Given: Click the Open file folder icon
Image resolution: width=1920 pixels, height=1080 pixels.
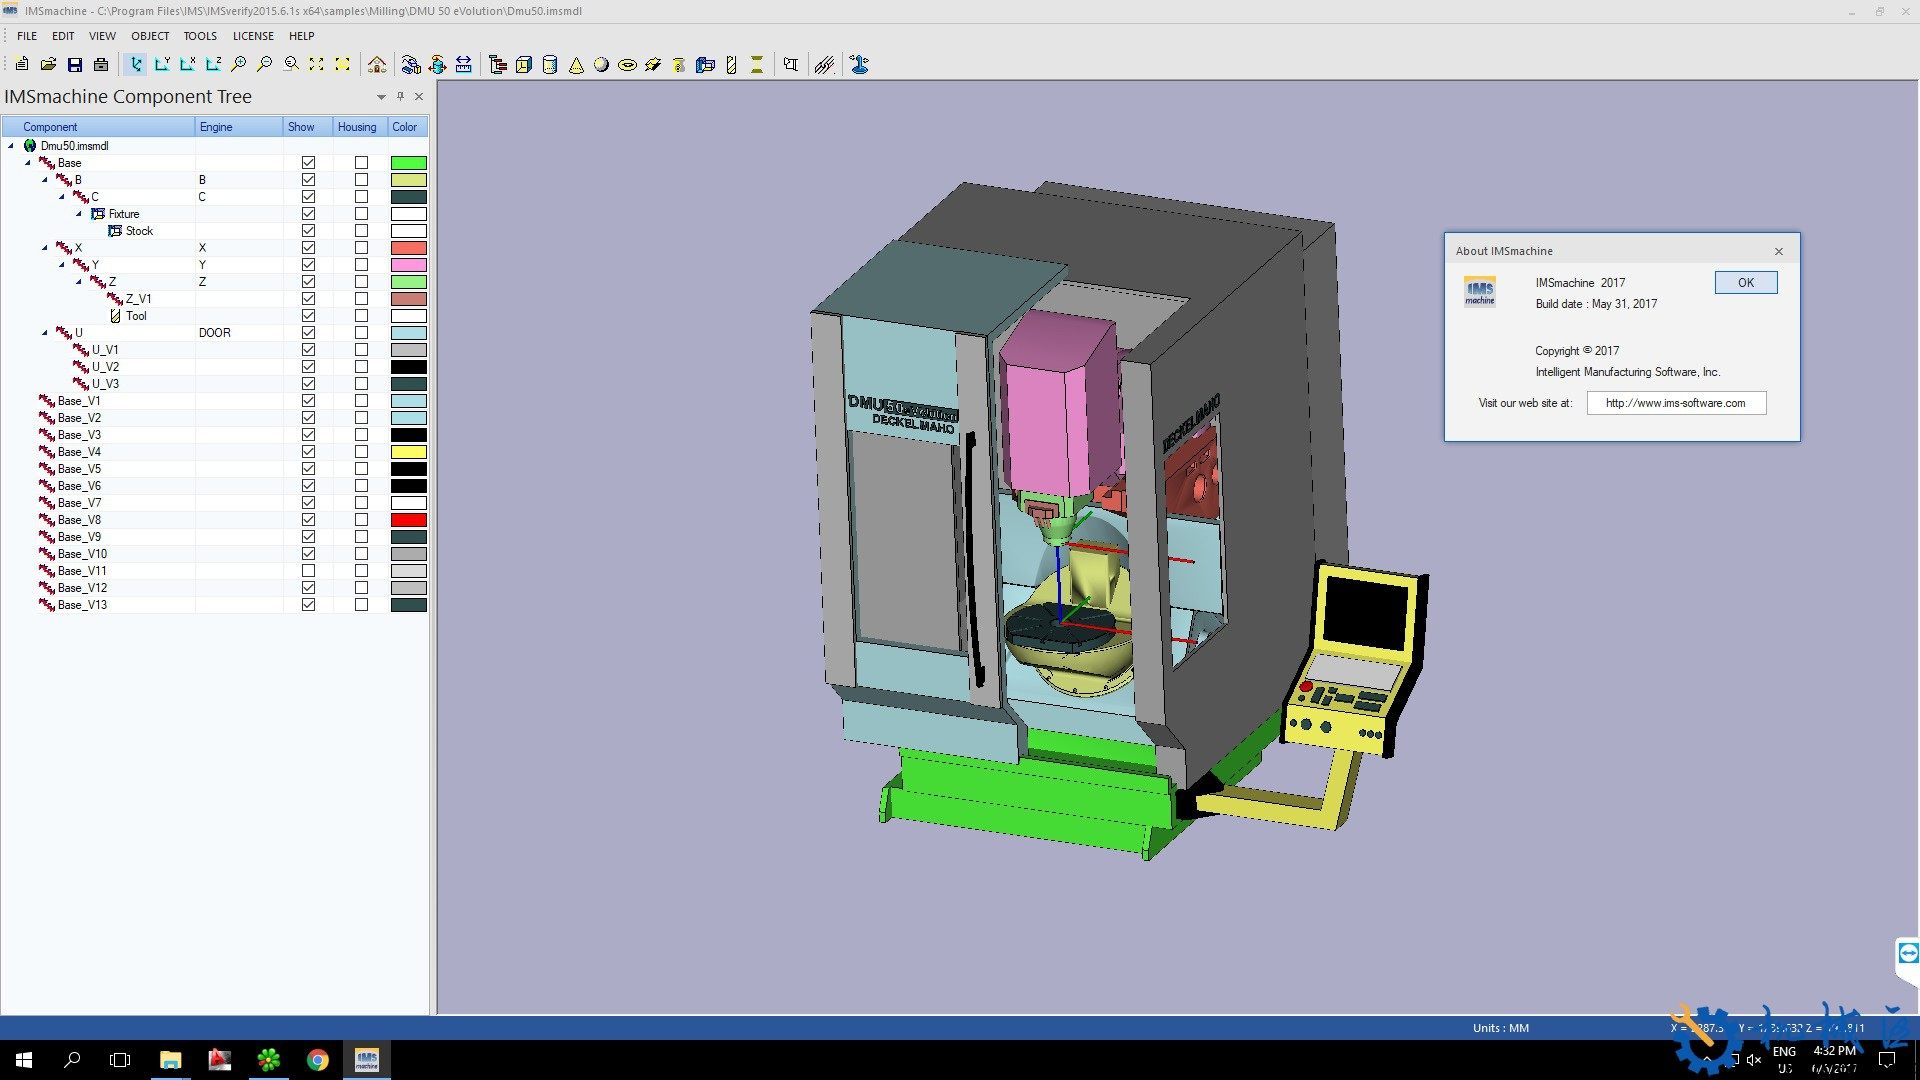Looking at the screenshot, I should pyautogui.click(x=48, y=65).
